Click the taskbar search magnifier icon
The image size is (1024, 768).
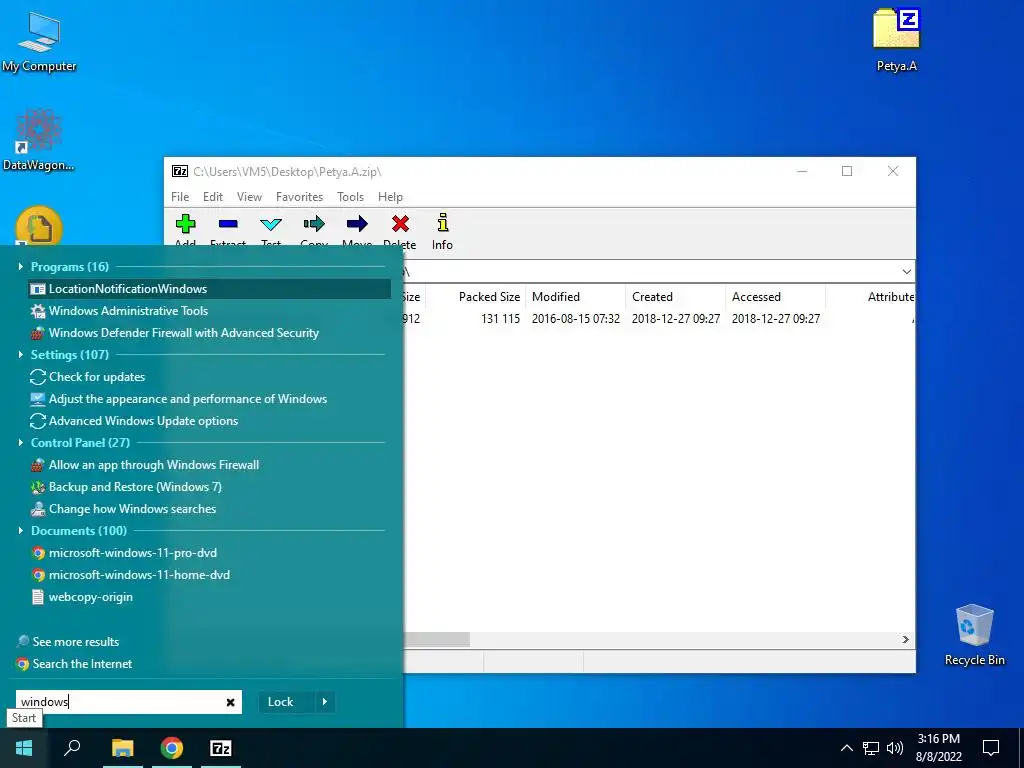(x=72, y=748)
